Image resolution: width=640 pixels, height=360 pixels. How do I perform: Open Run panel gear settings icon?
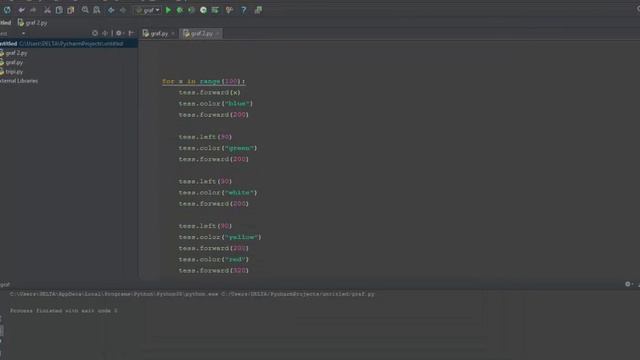coord(628,284)
